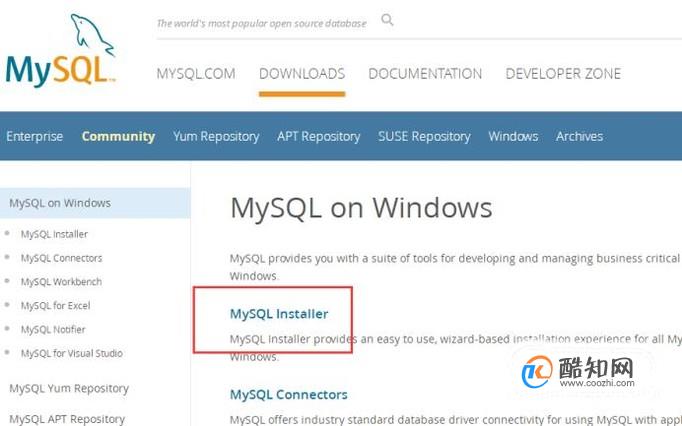Open Archives in blue navigation bar
Screen dimensions: 682x426
pos(579,136)
